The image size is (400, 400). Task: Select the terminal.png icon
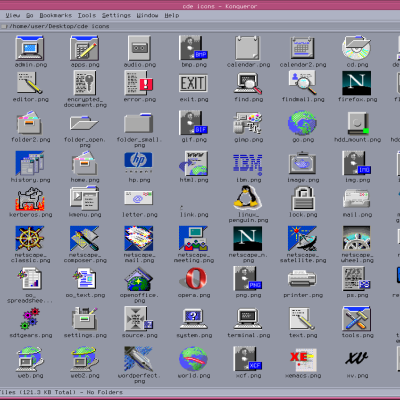pyautogui.click(x=248, y=319)
